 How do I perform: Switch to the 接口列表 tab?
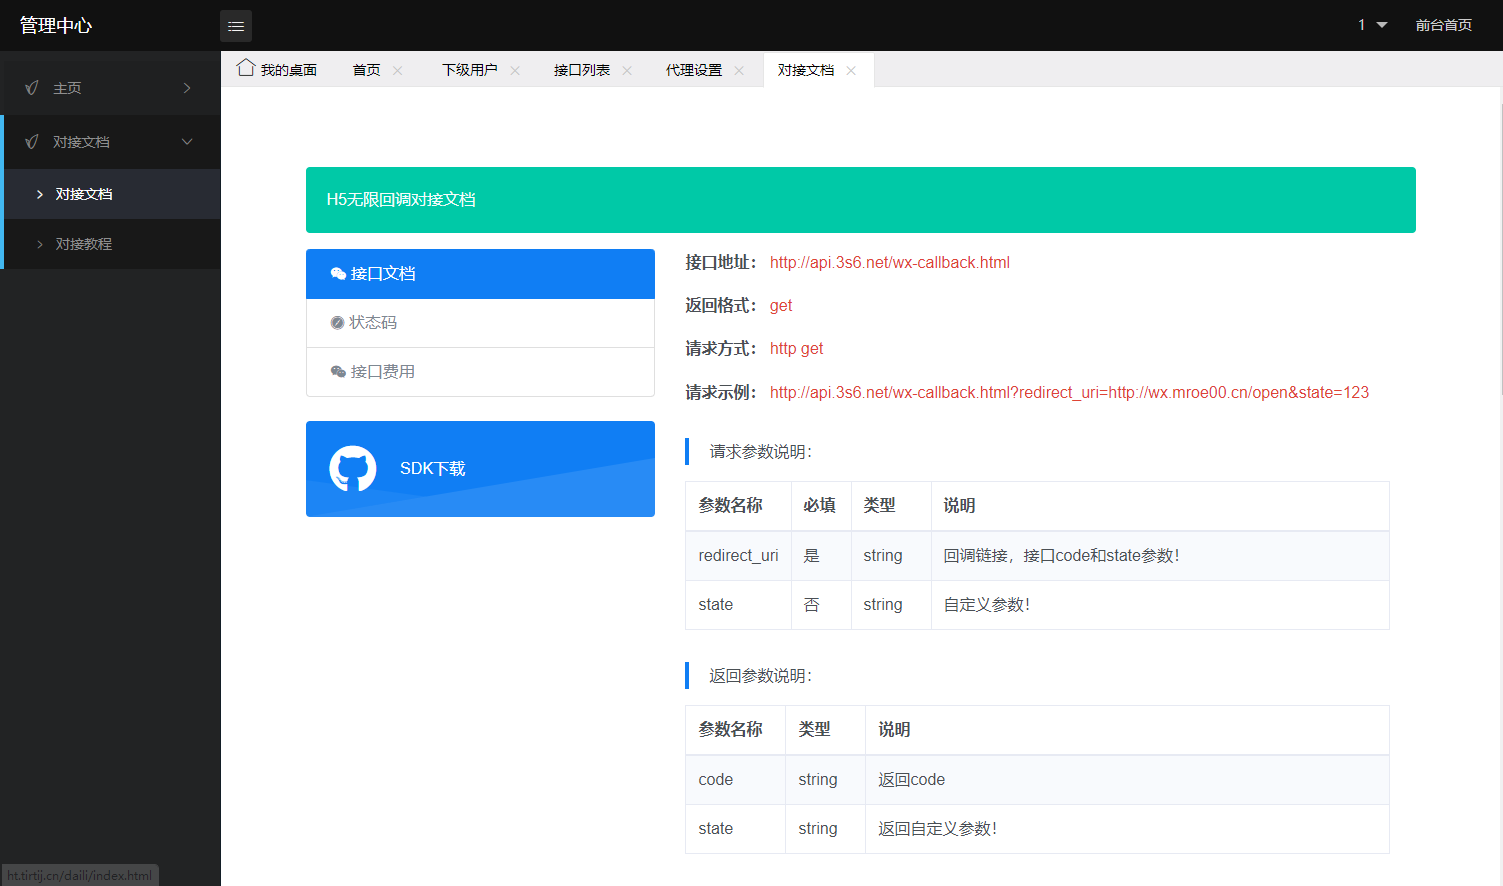pos(582,69)
